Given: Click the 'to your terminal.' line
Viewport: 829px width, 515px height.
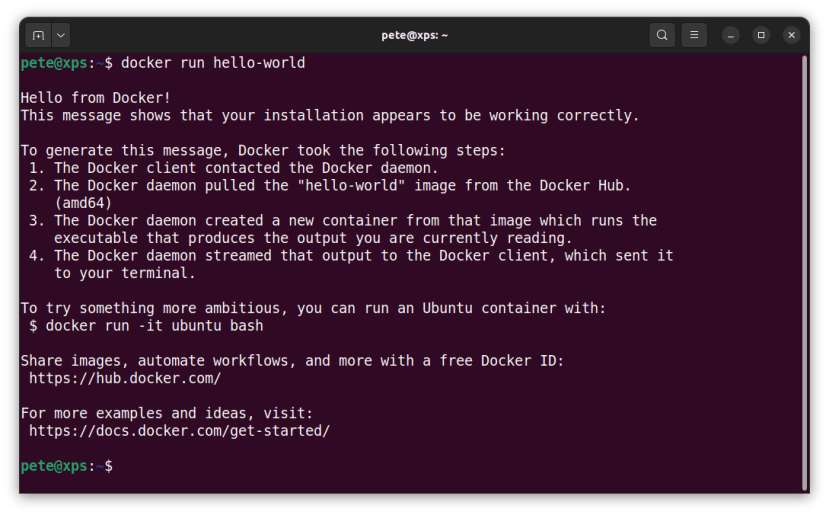Looking at the screenshot, I should pos(125,273).
